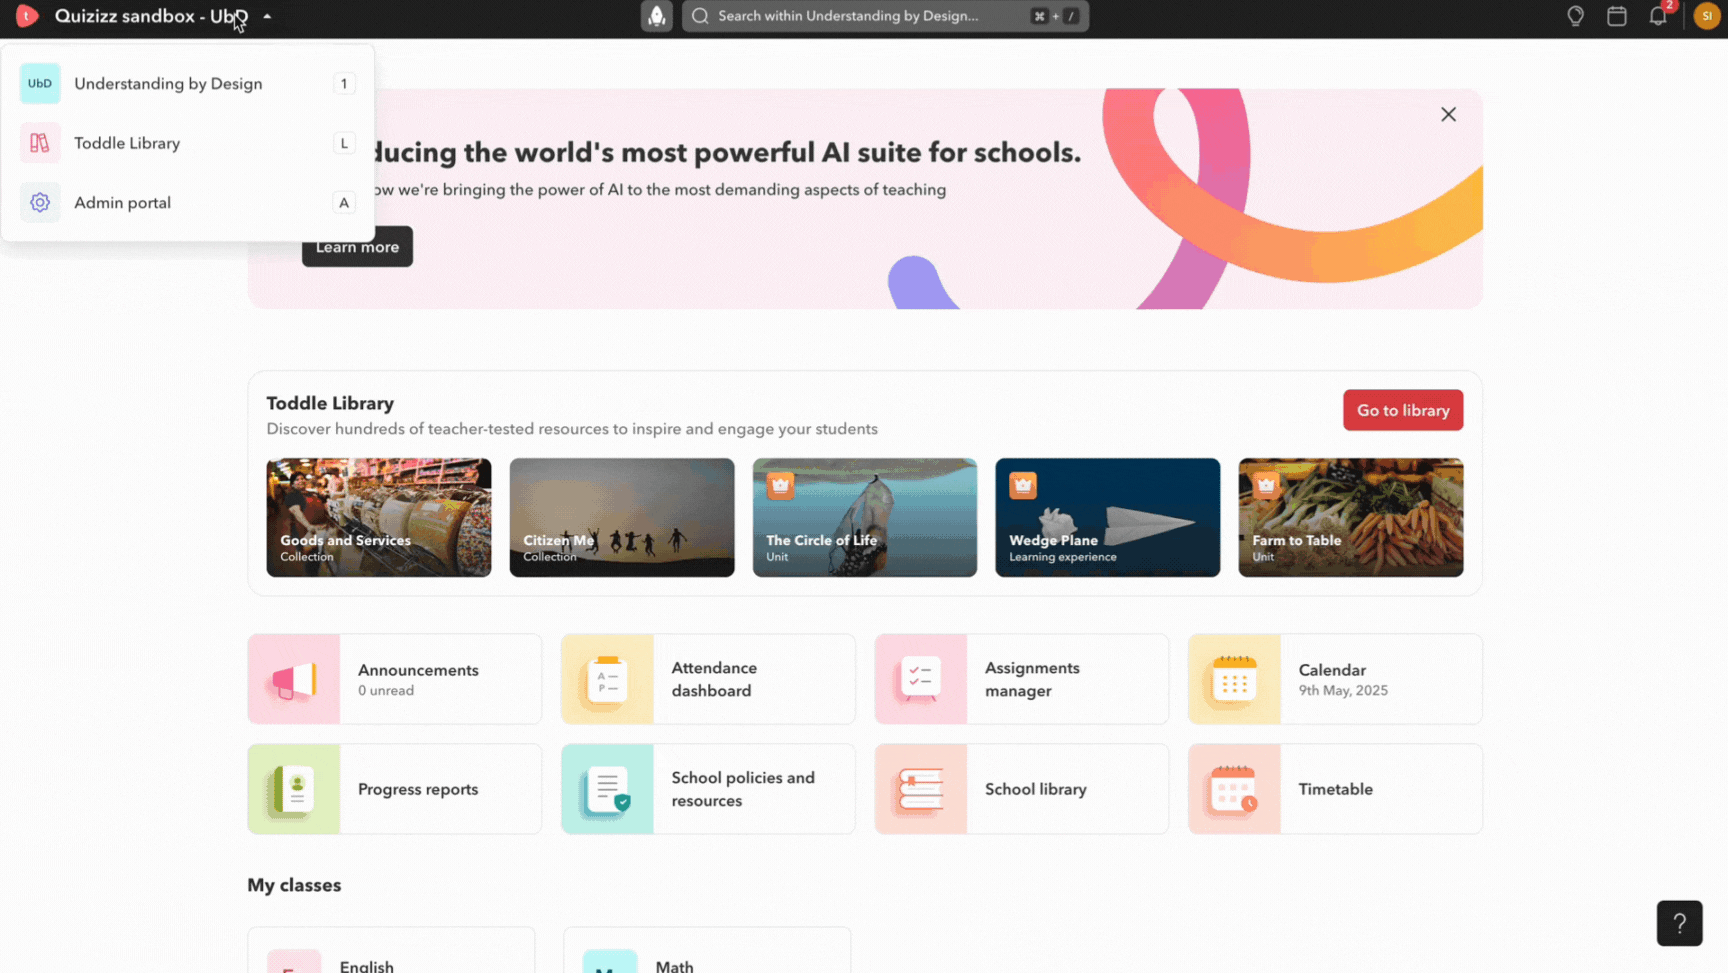Open Citizen Me collection thumbnail

pyautogui.click(x=622, y=518)
